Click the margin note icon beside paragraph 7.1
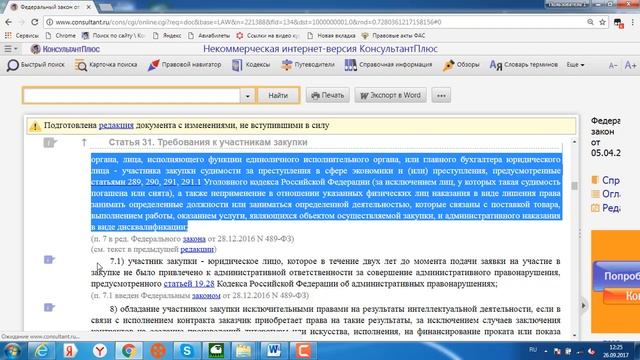Image resolution: width=640 pixels, height=360 pixels. click(x=49, y=260)
